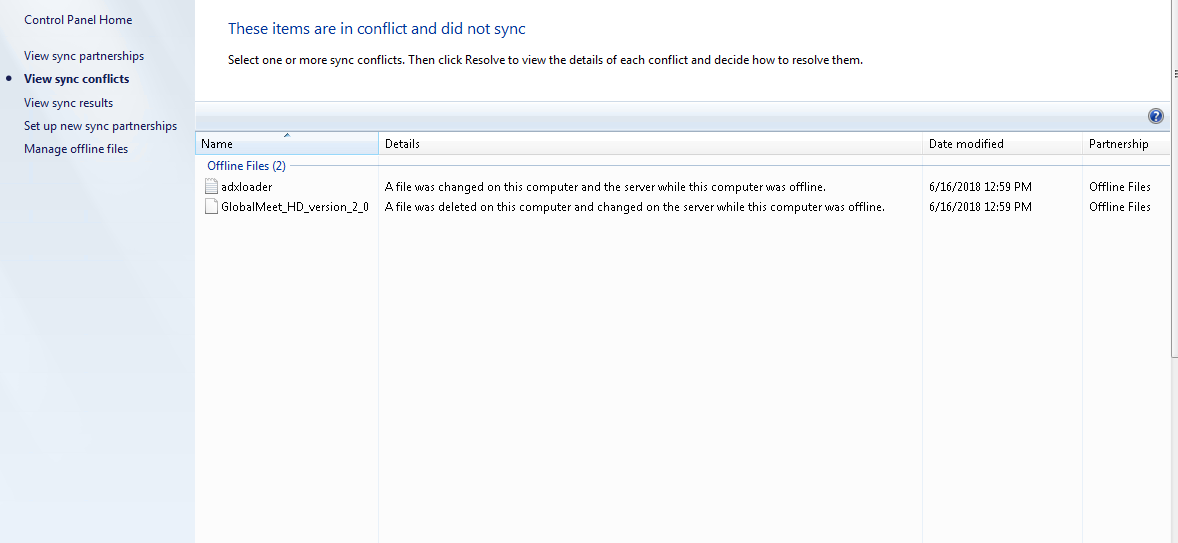Screen dimensions: 1178x543
Task: Open View sync results
Action: [x=68, y=103]
